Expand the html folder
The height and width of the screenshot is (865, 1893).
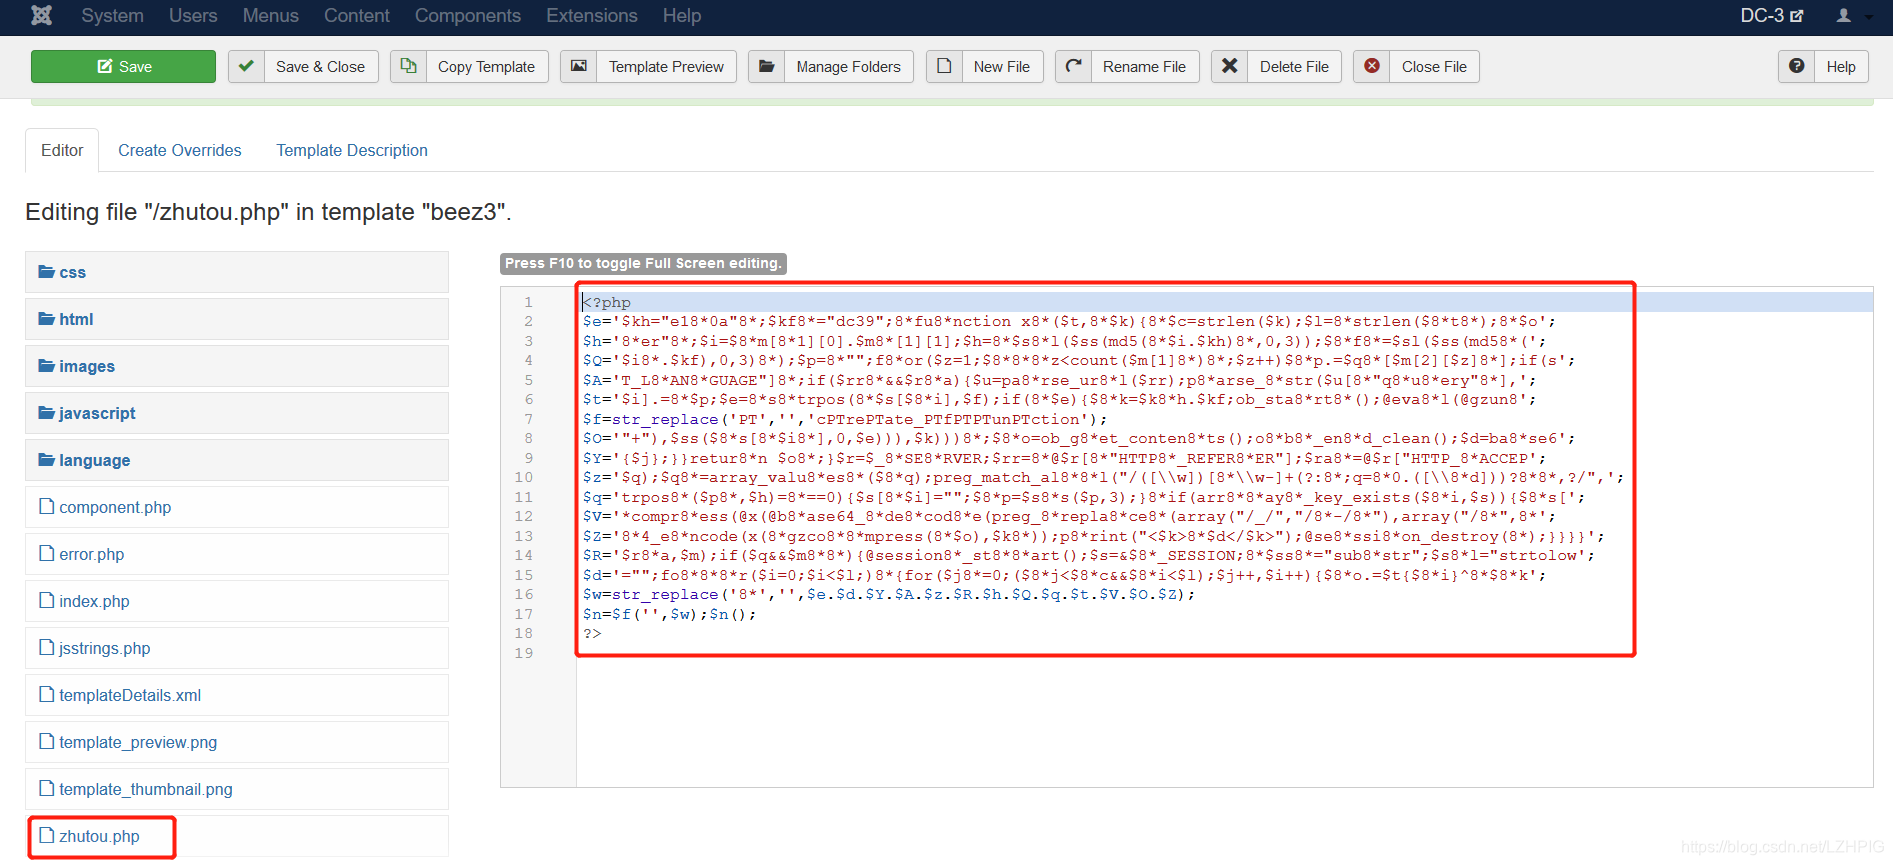(x=237, y=319)
